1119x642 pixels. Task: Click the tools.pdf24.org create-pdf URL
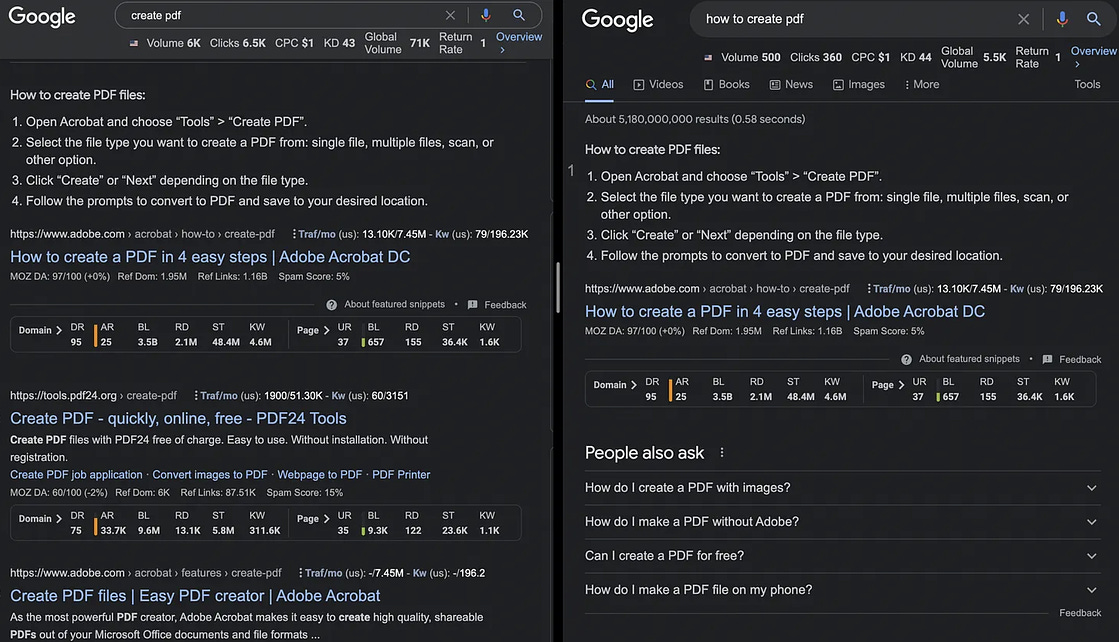pos(93,395)
